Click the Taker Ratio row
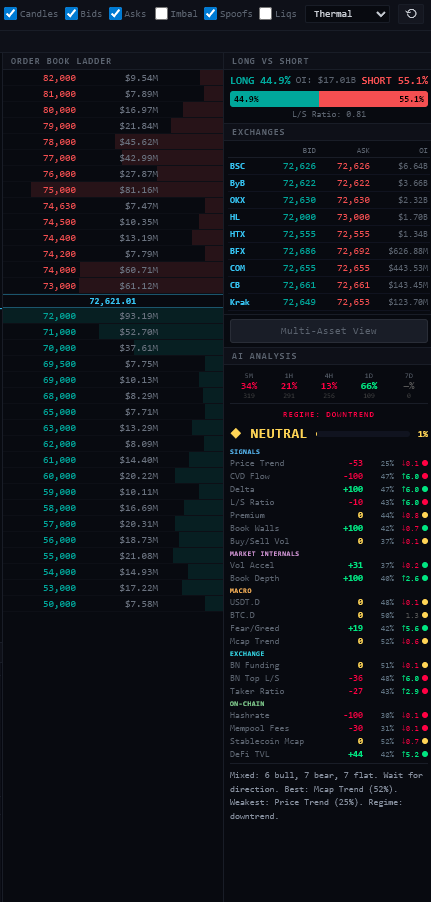 point(329,691)
